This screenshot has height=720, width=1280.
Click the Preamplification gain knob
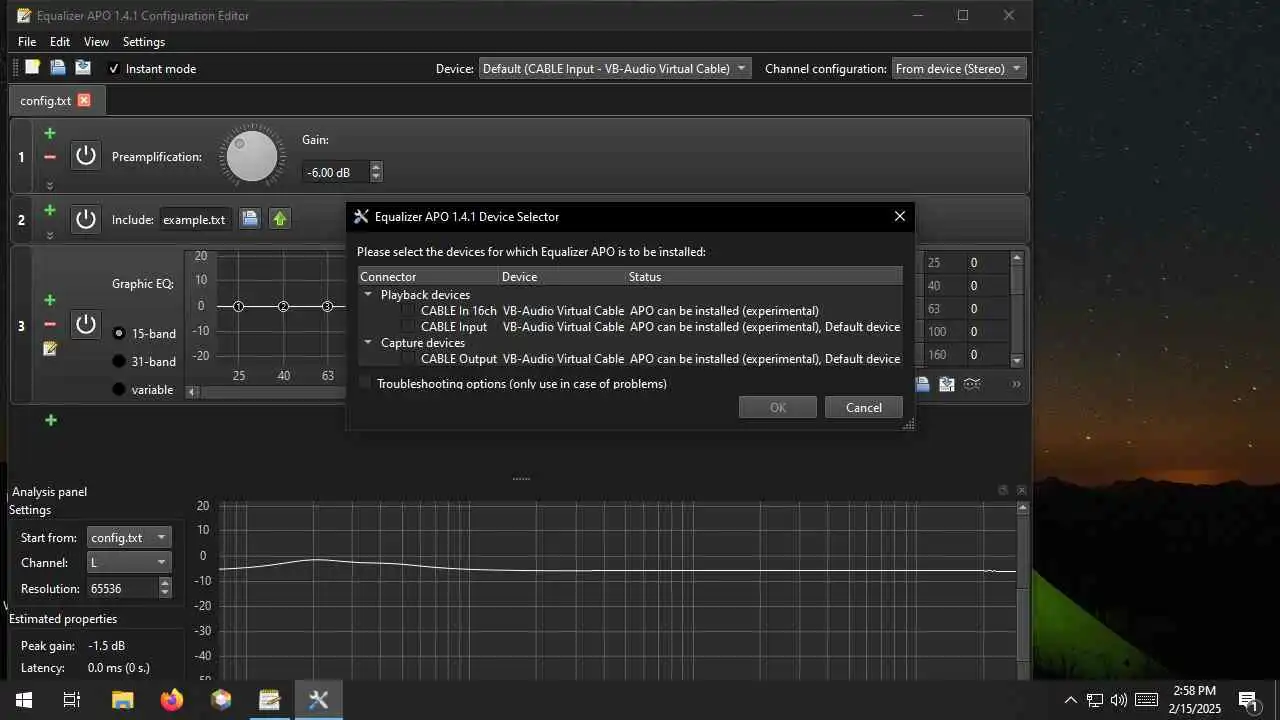coord(252,156)
